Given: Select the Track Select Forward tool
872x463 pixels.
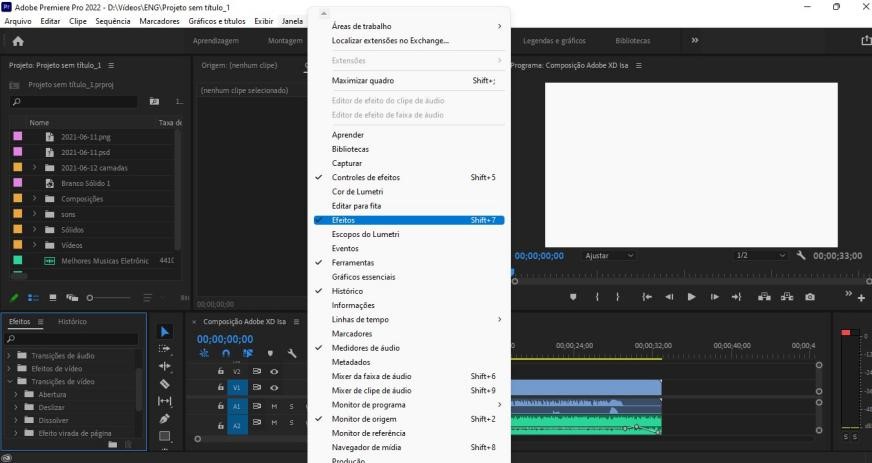Looking at the screenshot, I should click(x=165, y=349).
